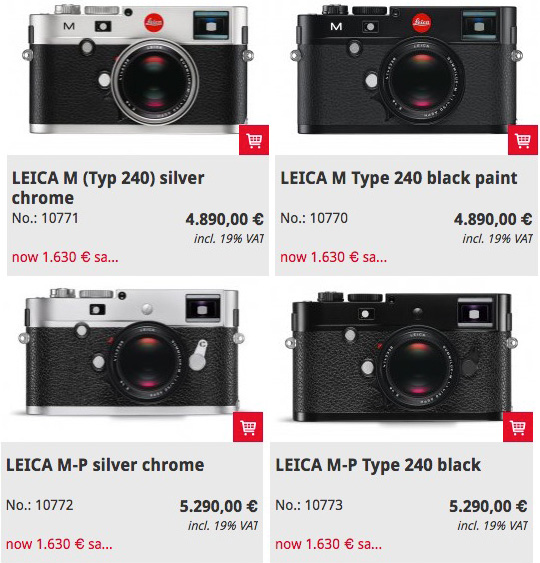This screenshot has width=540, height=563.
Task: Click product number No.: 10772
Action: tap(39, 505)
